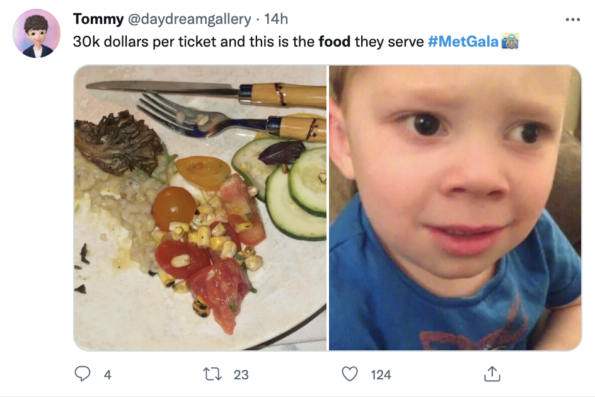Click the bold word food in tweet
595x397 pixels.
tap(334, 41)
